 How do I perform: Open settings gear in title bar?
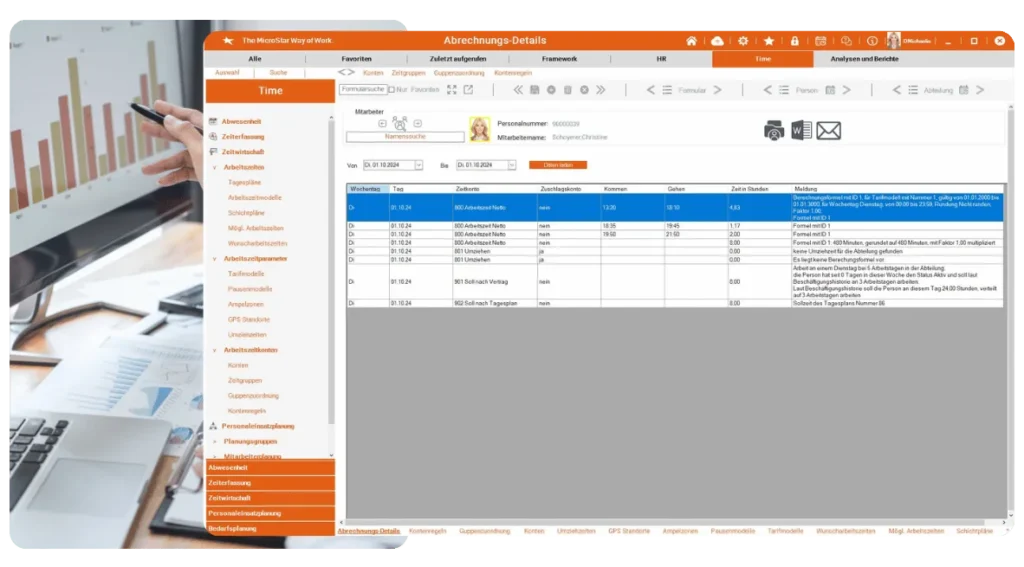743,40
